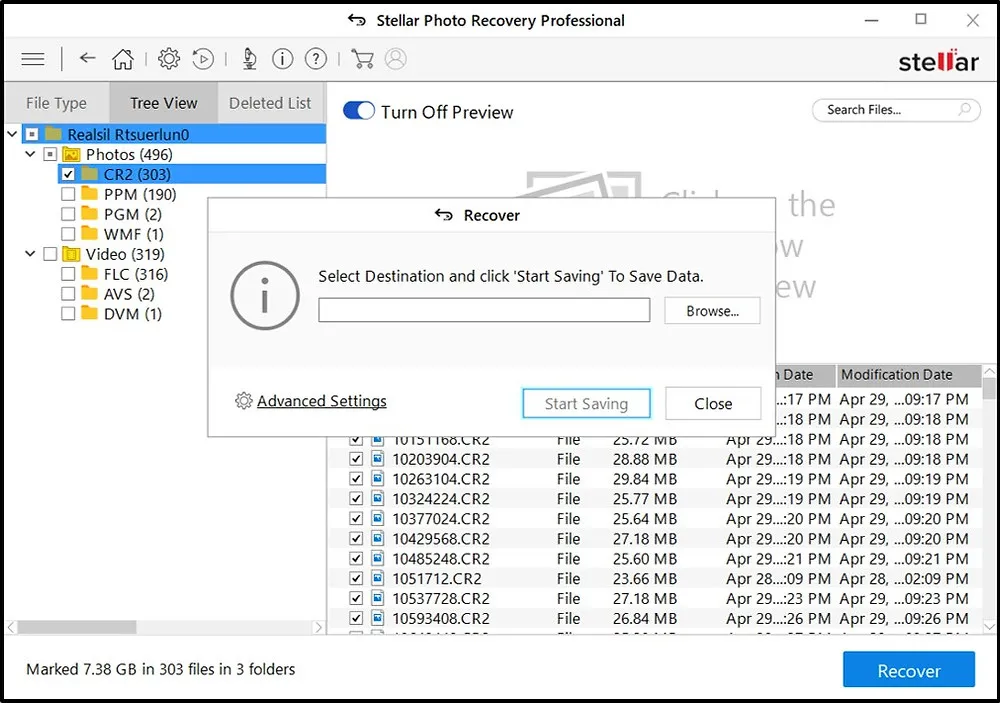This screenshot has width=1000, height=703.
Task: Open the Home screen icon
Action: (123, 59)
